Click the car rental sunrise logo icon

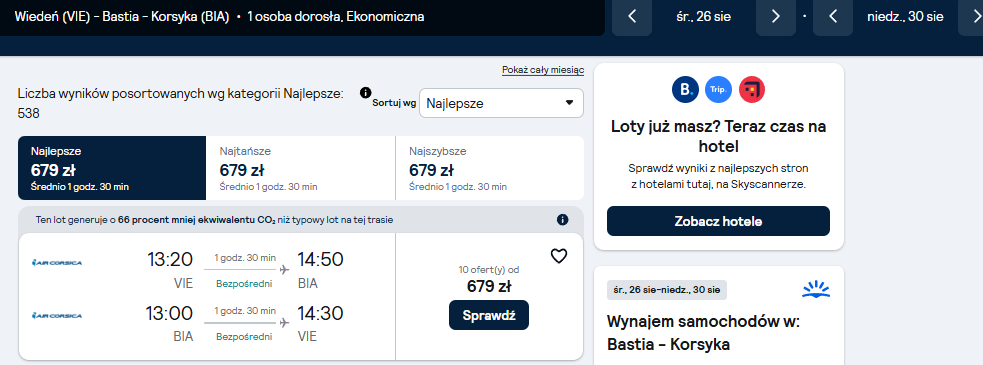[x=816, y=289]
